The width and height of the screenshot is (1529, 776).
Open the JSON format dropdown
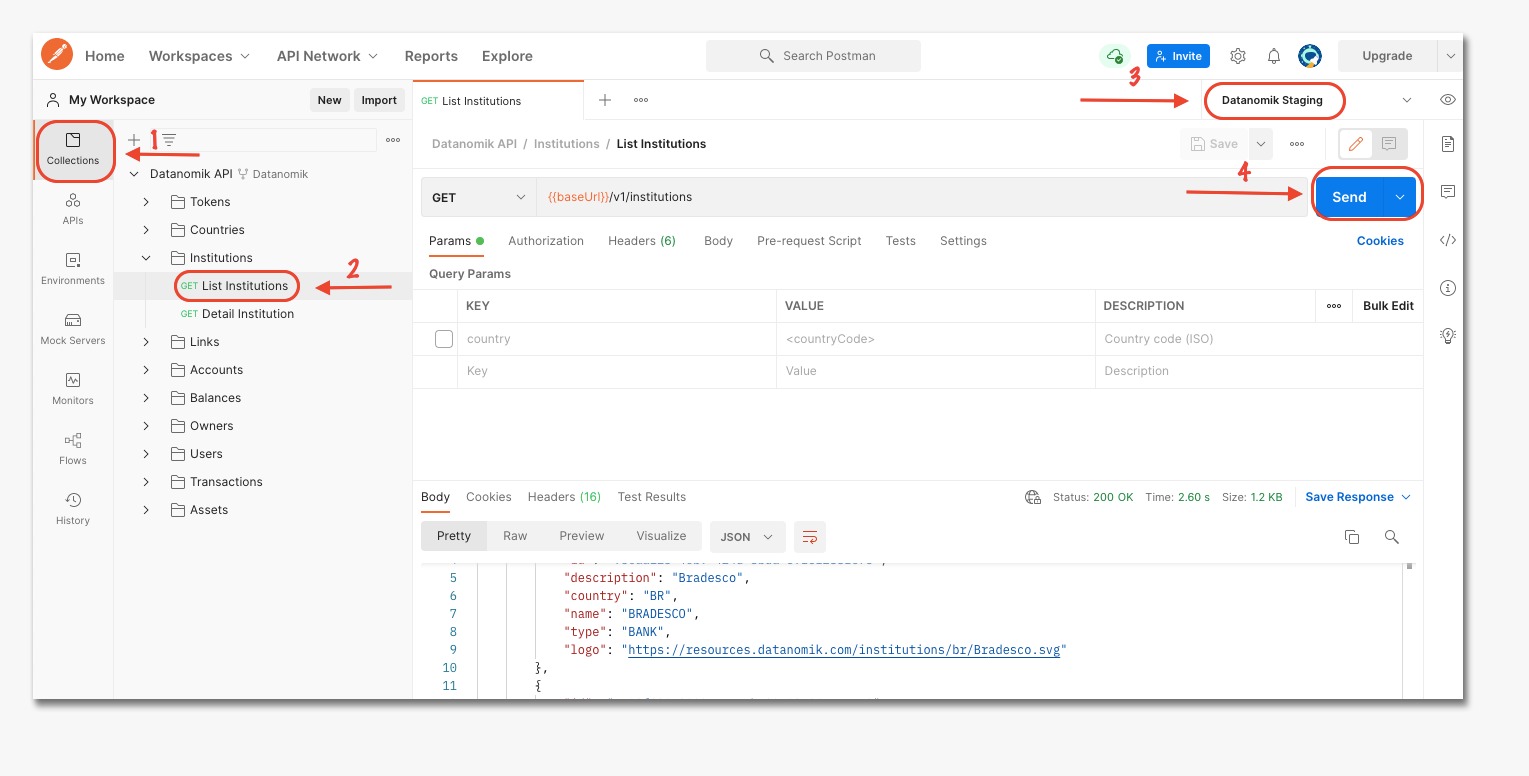pos(747,537)
